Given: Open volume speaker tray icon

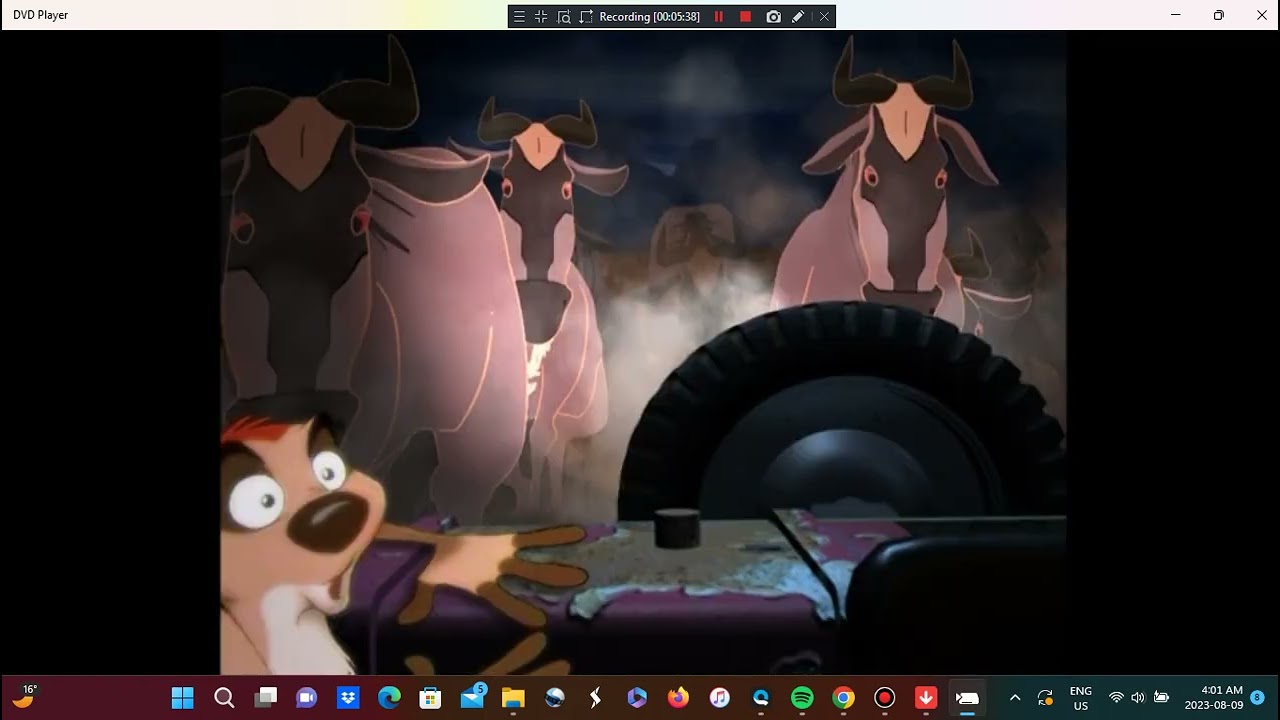Looking at the screenshot, I should (1138, 698).
